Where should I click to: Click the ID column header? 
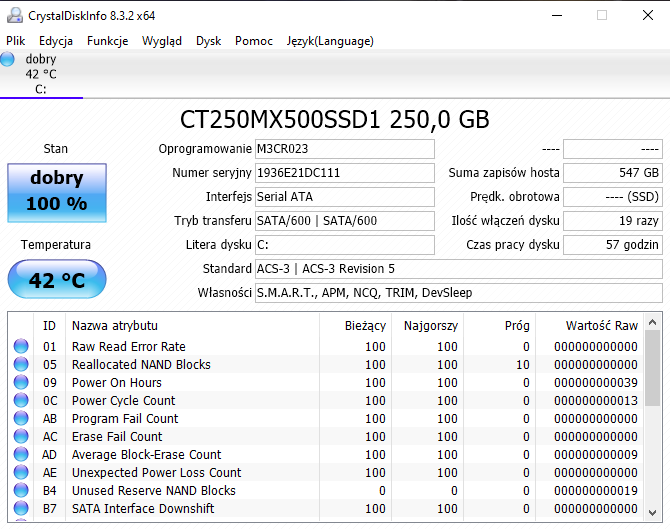[x=50, y=326]
